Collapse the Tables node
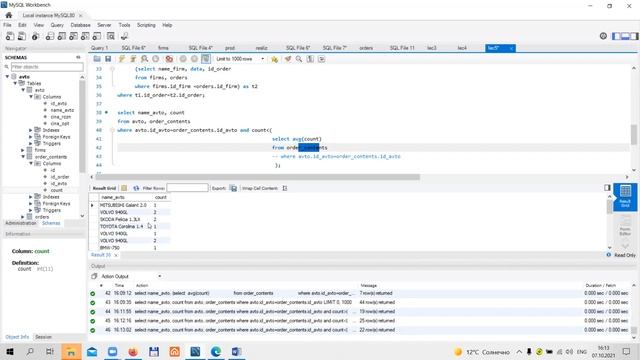640x360 pixels. pos(16,83)
